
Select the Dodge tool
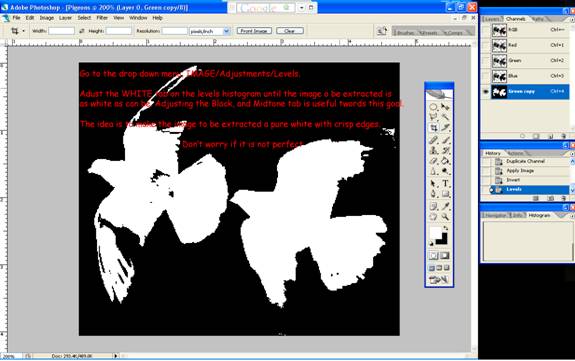(x=445, y=171)
